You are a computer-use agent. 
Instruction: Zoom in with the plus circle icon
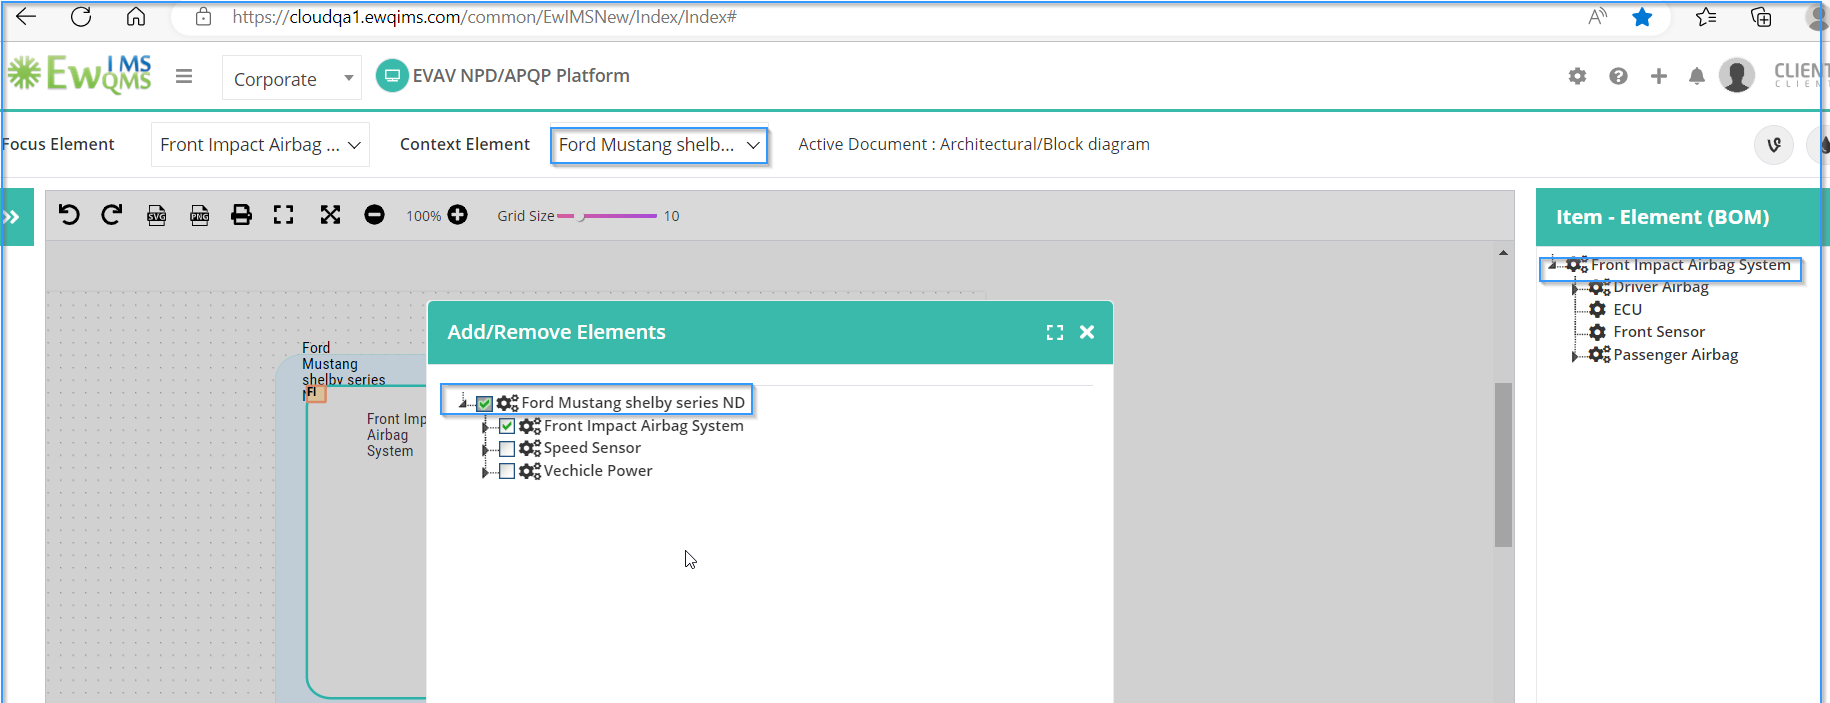[458, 215]
